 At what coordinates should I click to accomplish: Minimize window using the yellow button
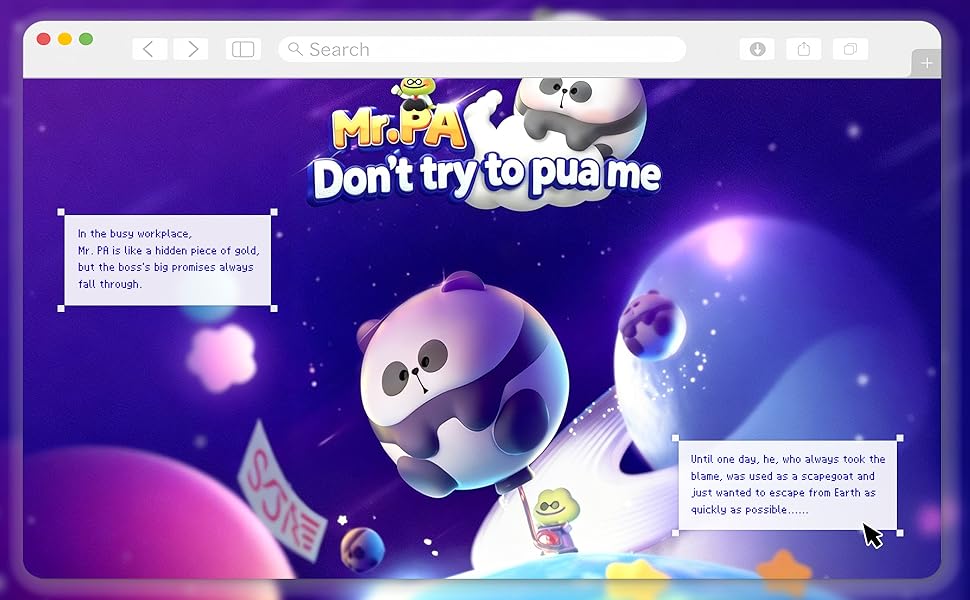tap(64, 39)
